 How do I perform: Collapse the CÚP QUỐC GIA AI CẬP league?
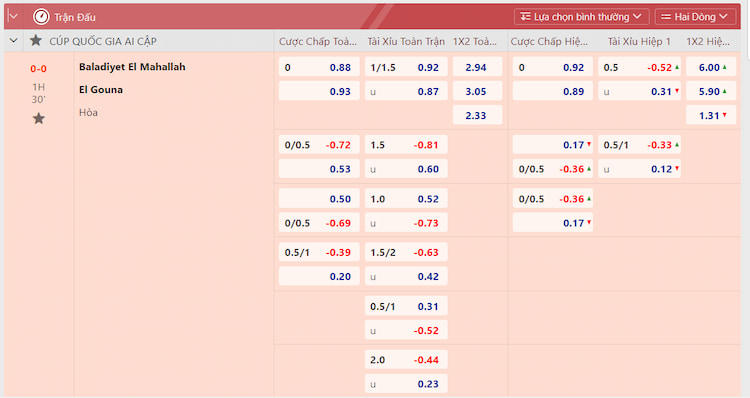coord(13,41)
